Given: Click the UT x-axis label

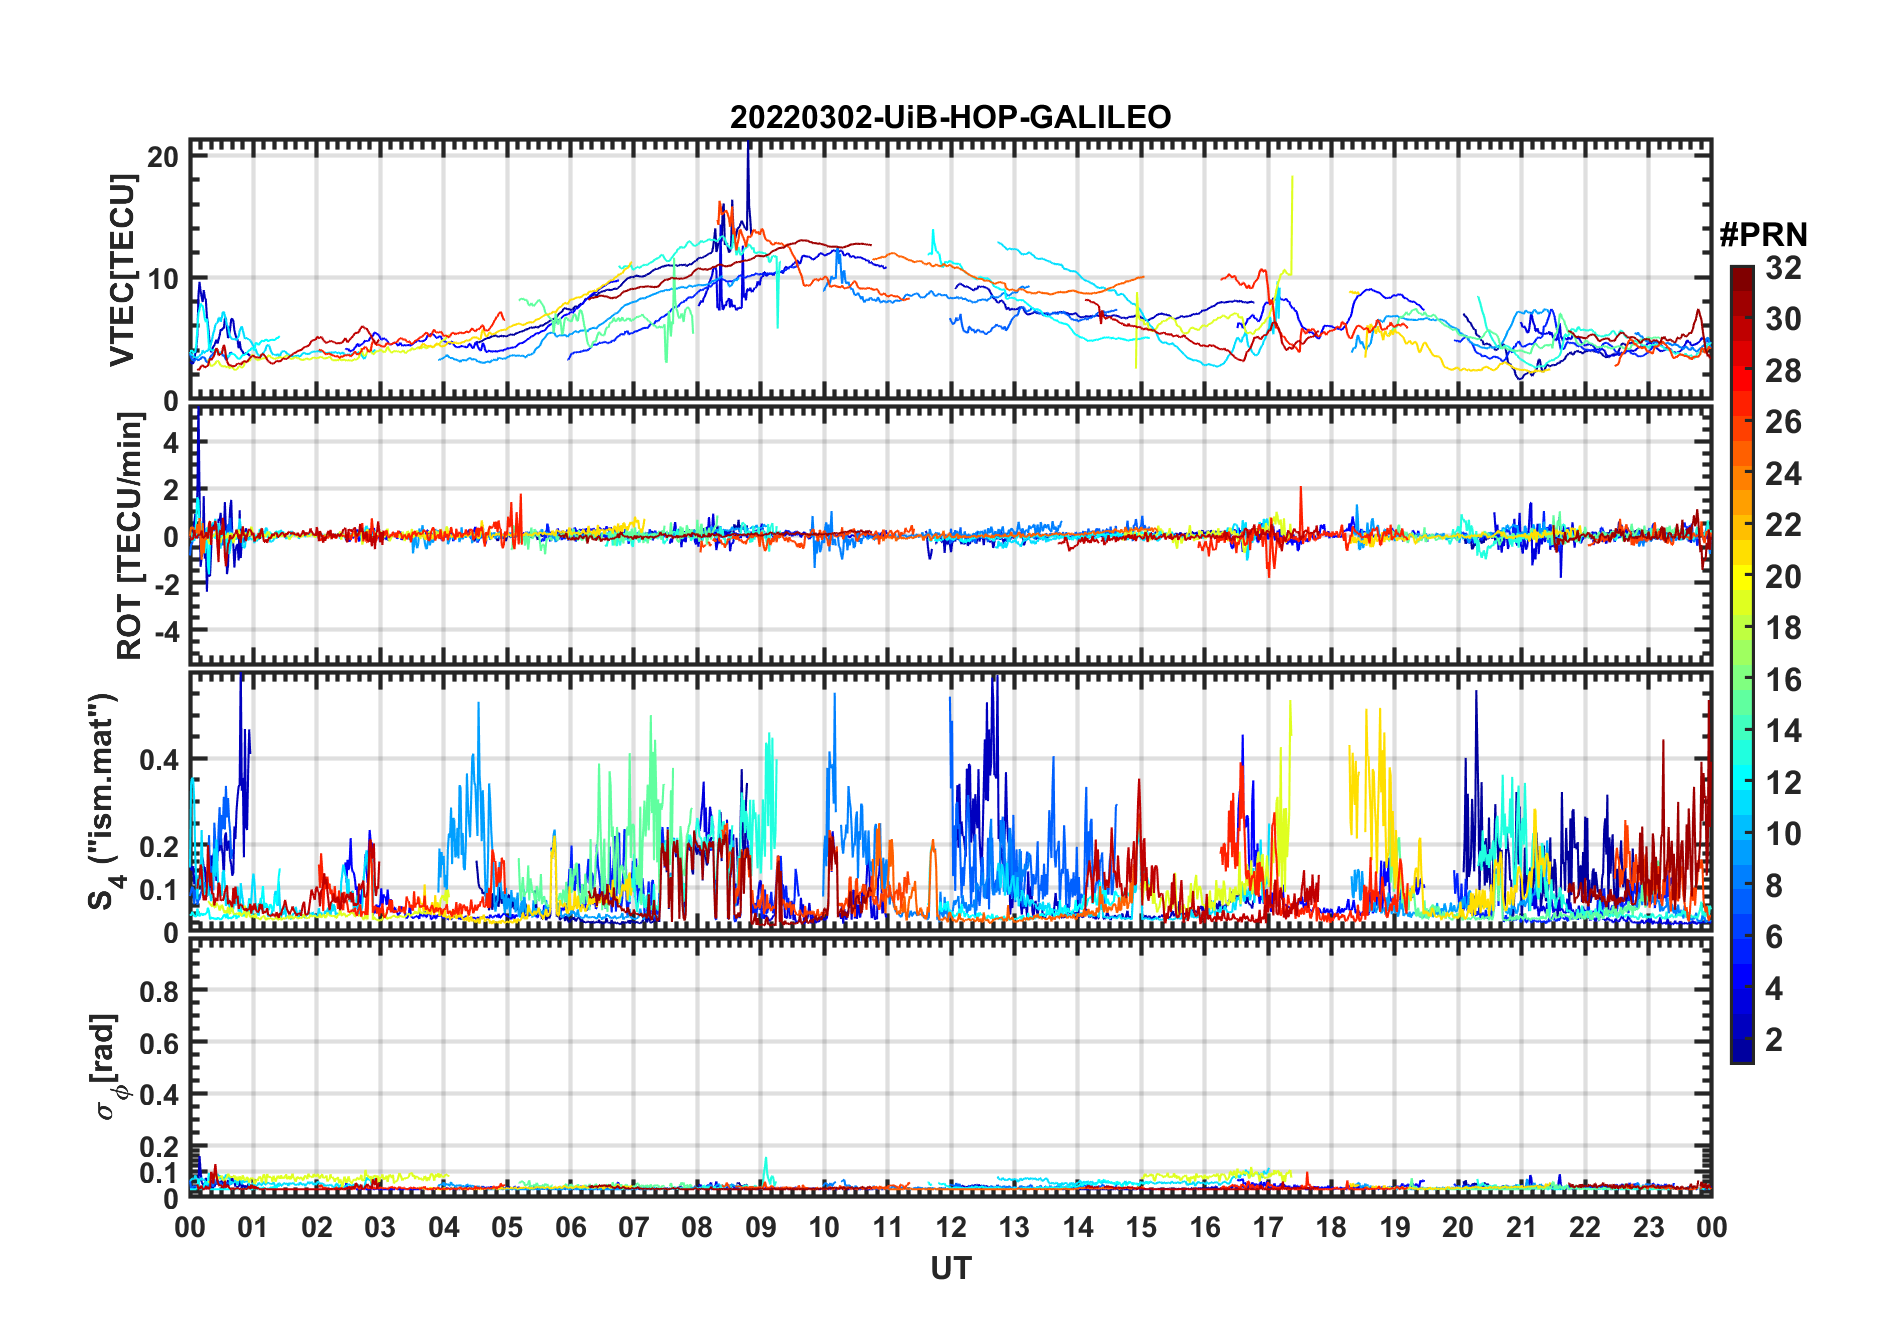Looking at the screenshot, I should tap(950, 1269).
